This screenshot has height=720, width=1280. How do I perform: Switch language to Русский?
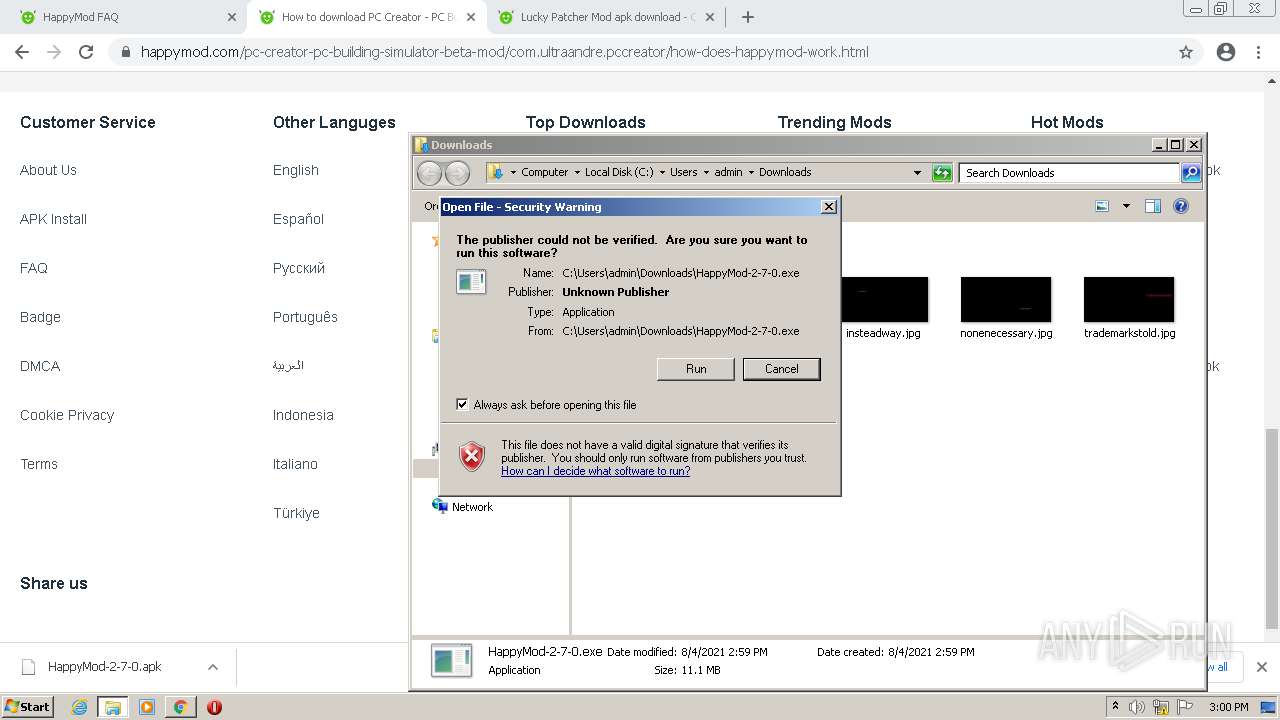(299, 268)
